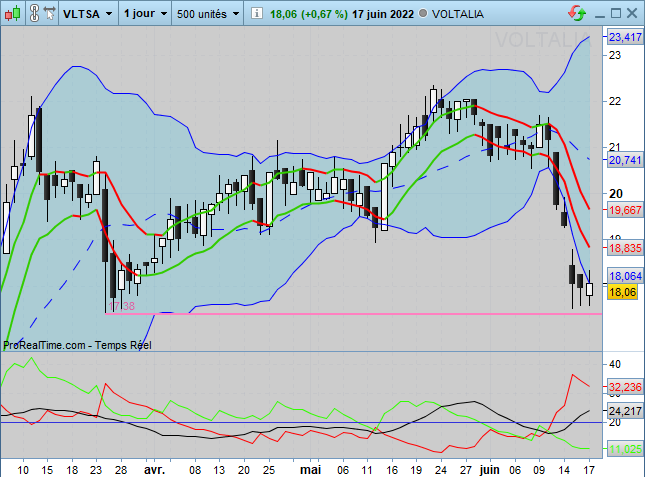Select the red 18,835 price label
The image size is (645, 477).
point(625,248)
